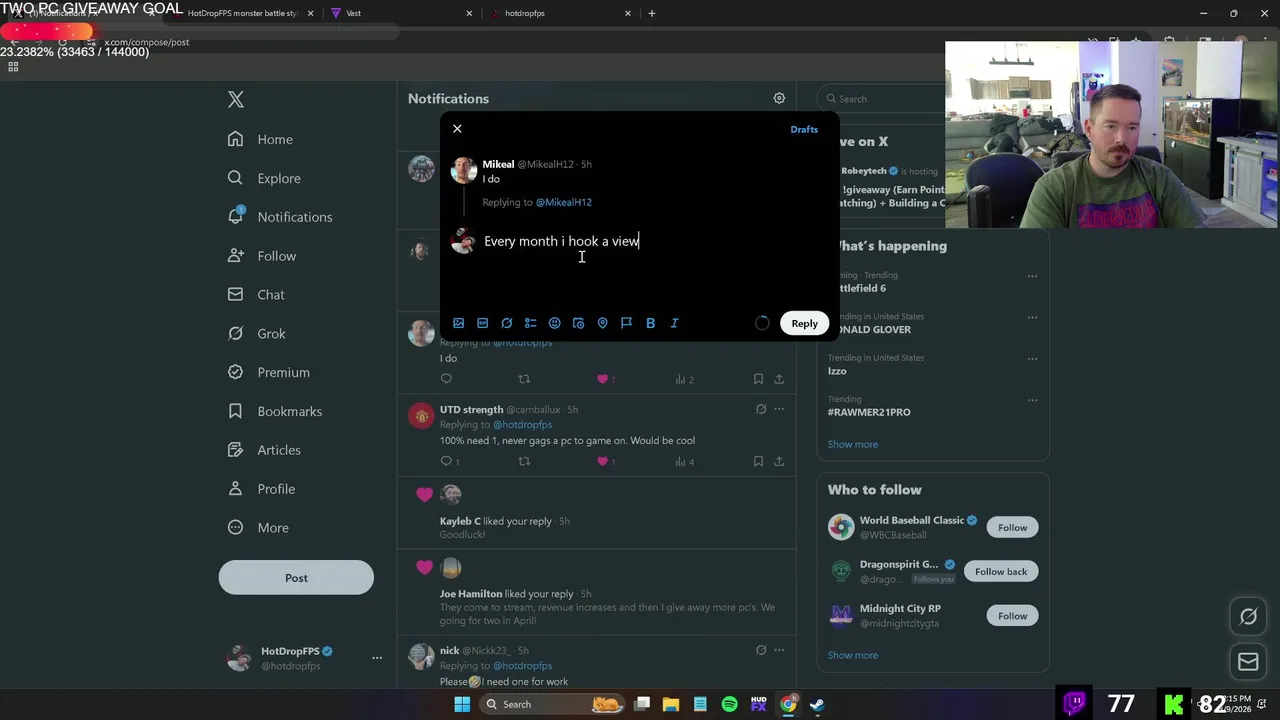Viewport: 1280px width, 720px height.
Task: Open Grok in sidebar
Action: (x=257, y=334)
